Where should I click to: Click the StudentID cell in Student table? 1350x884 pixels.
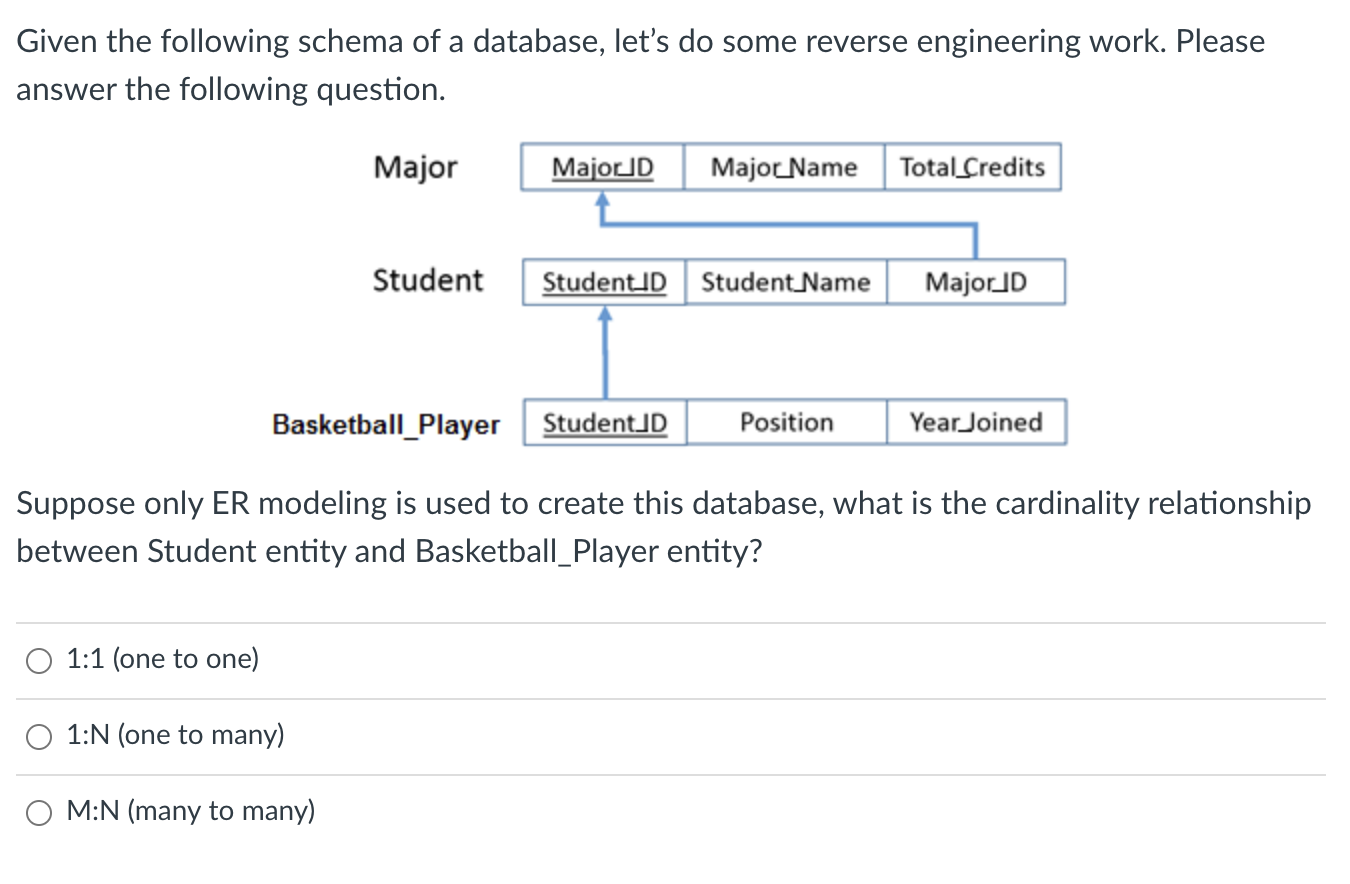tap(604, 282)
